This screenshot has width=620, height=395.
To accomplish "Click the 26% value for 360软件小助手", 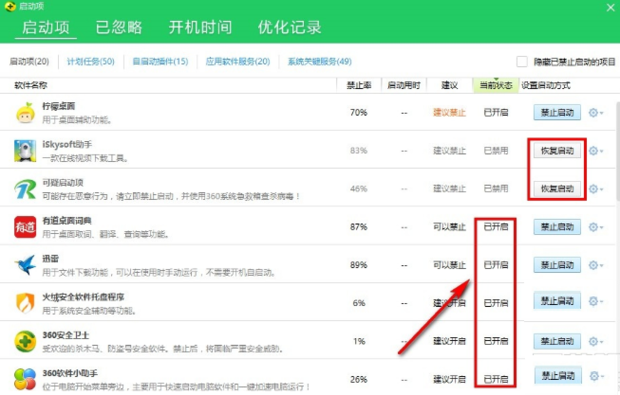I will [x=359, y=380].
